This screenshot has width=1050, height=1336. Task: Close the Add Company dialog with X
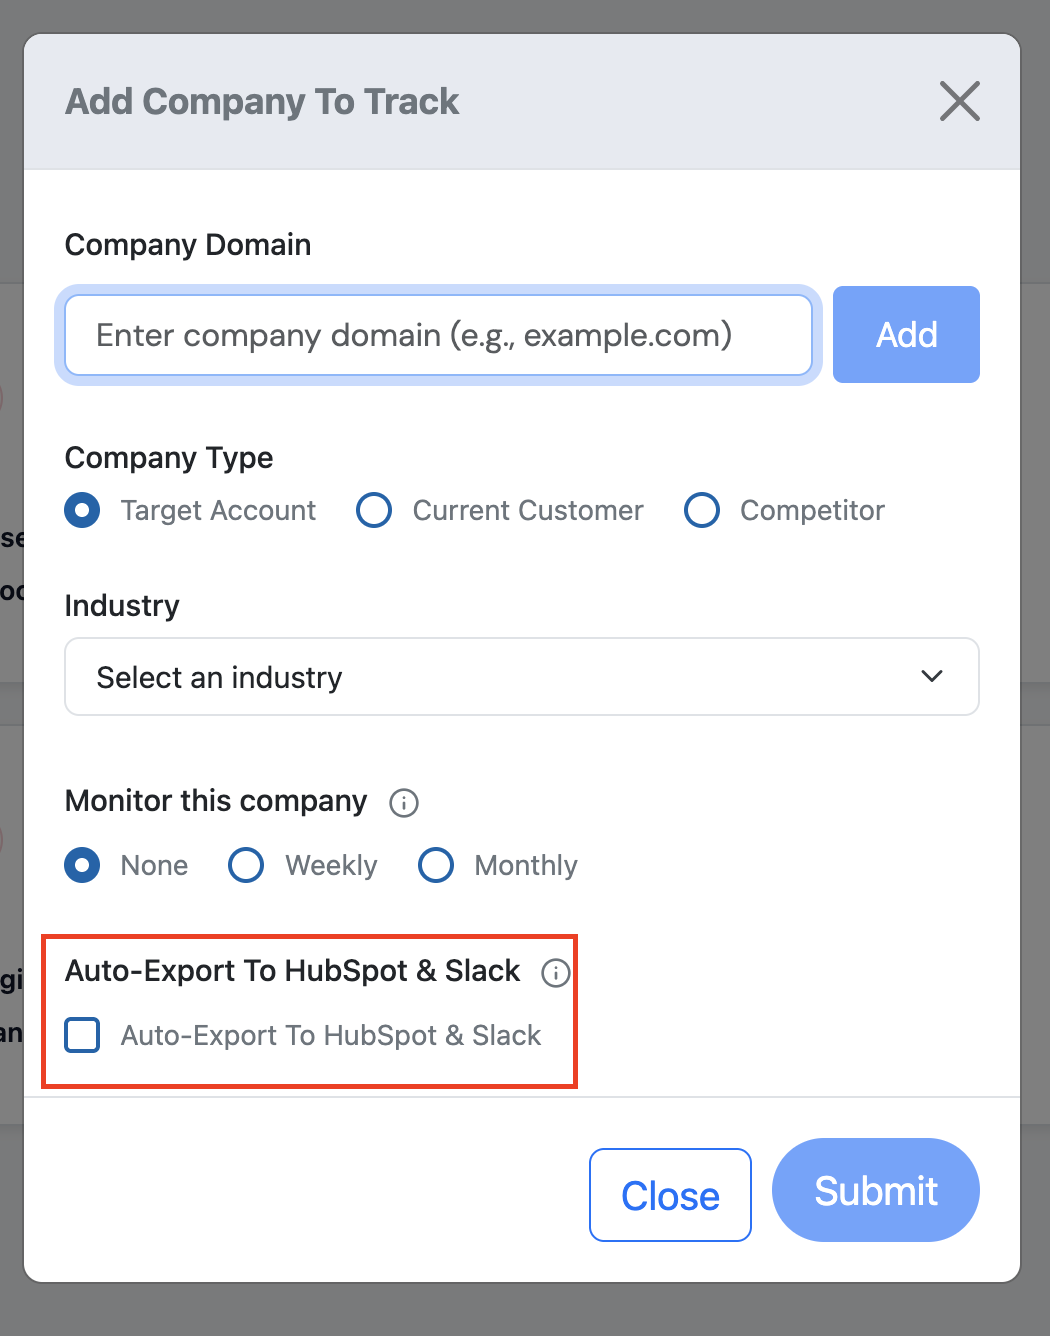[959, 101]
